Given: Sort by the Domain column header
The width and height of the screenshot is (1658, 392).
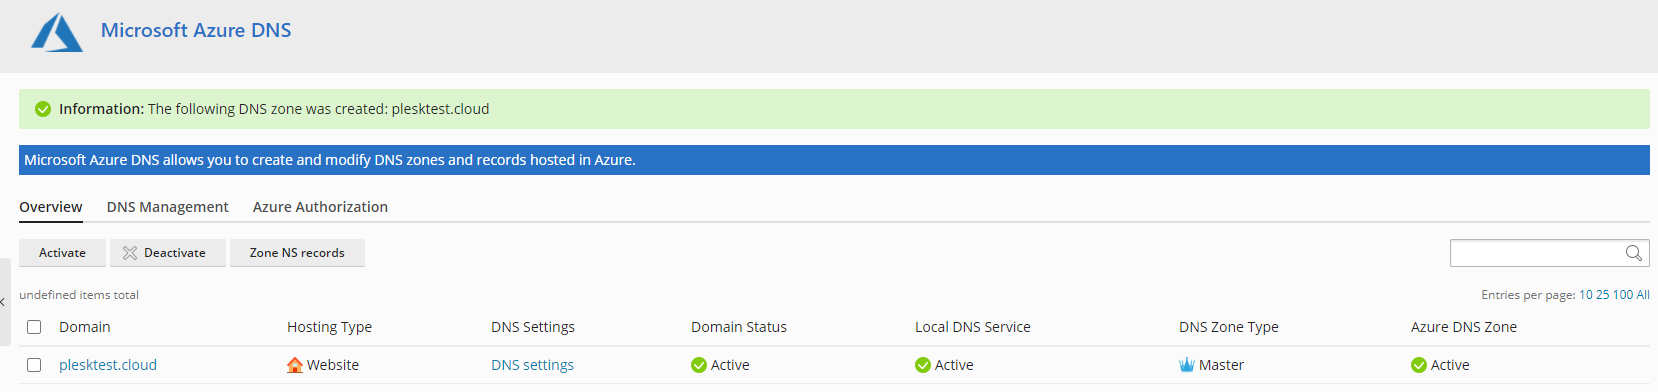Looking at the screenshot, I should pyautogui.click(x=85, y=327).
